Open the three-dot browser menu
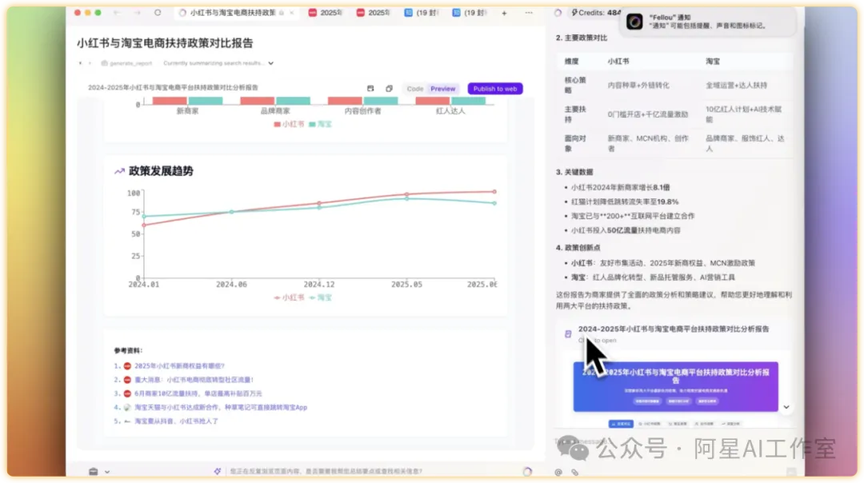Viewport: 864px width, 483px height. click(x=528, y=13)
